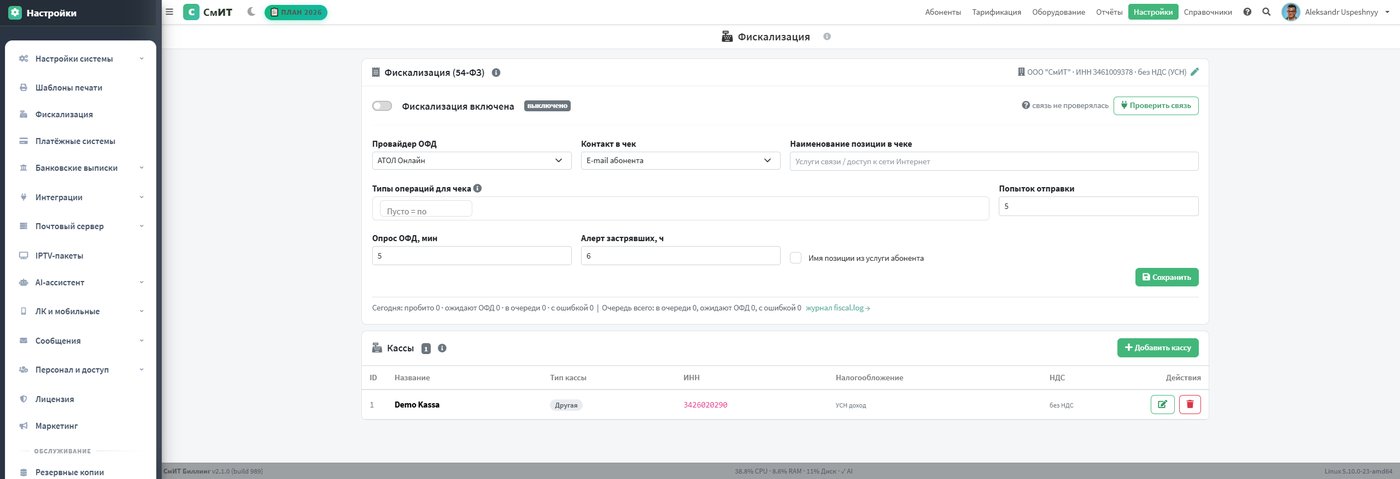Save settings with the Сохранить button
This screenshot has width=1400, height=479.
coord(1166,277)
